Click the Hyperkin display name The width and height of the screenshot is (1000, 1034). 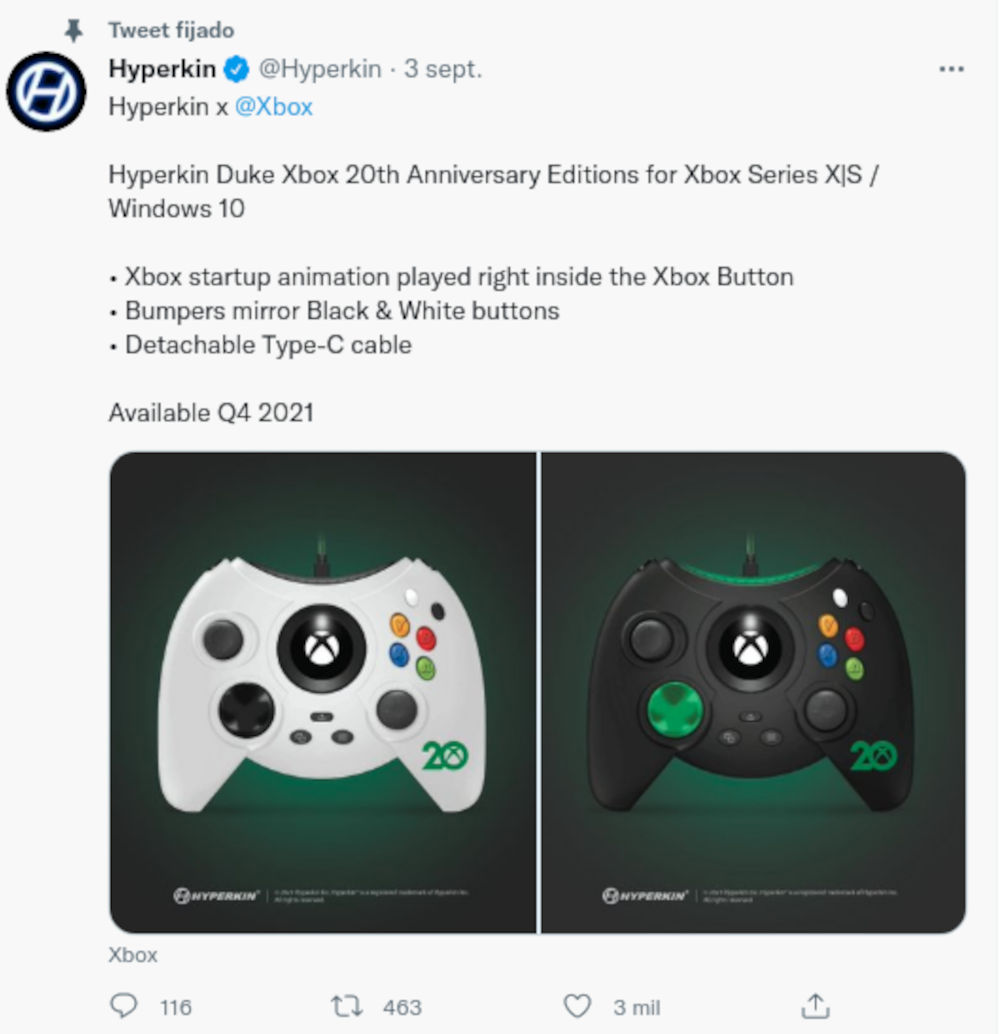[x=162, y=70]
